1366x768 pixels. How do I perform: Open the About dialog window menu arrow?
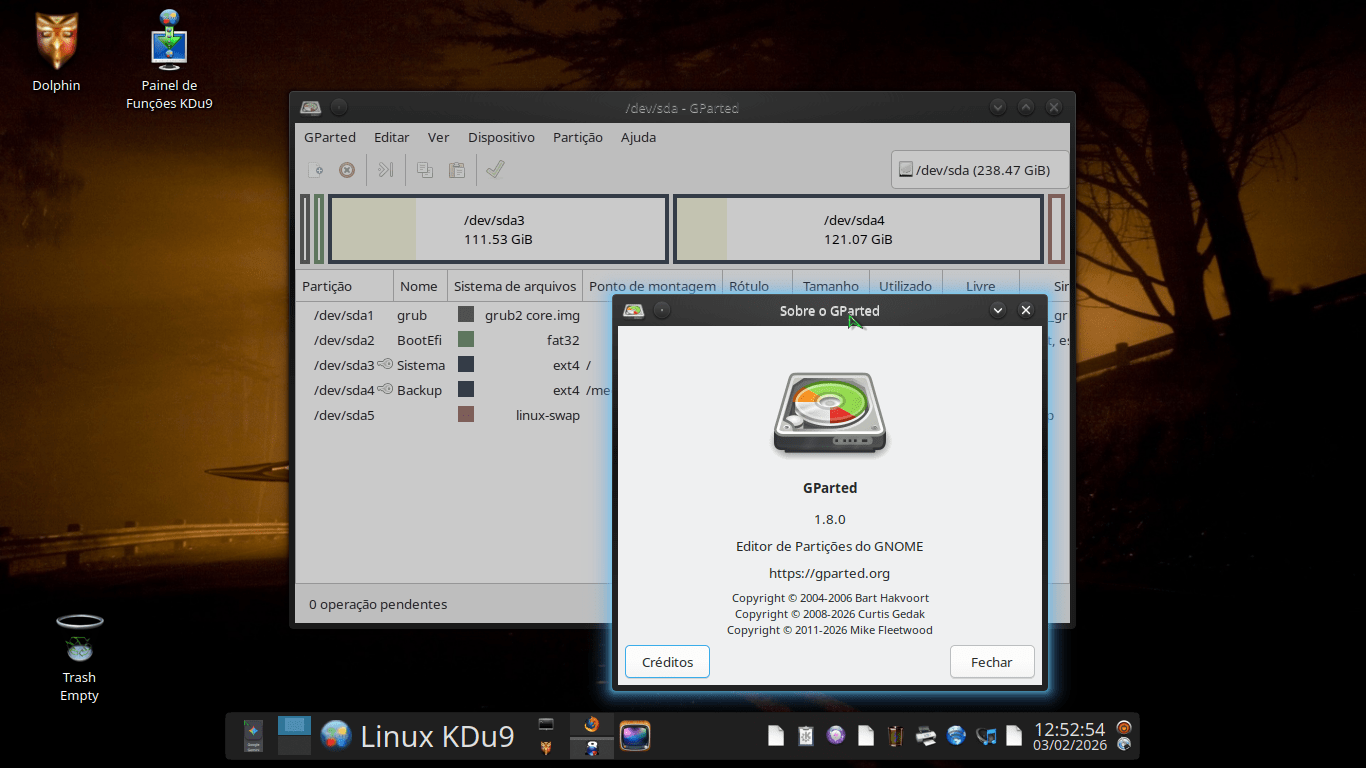pos(997,311)
